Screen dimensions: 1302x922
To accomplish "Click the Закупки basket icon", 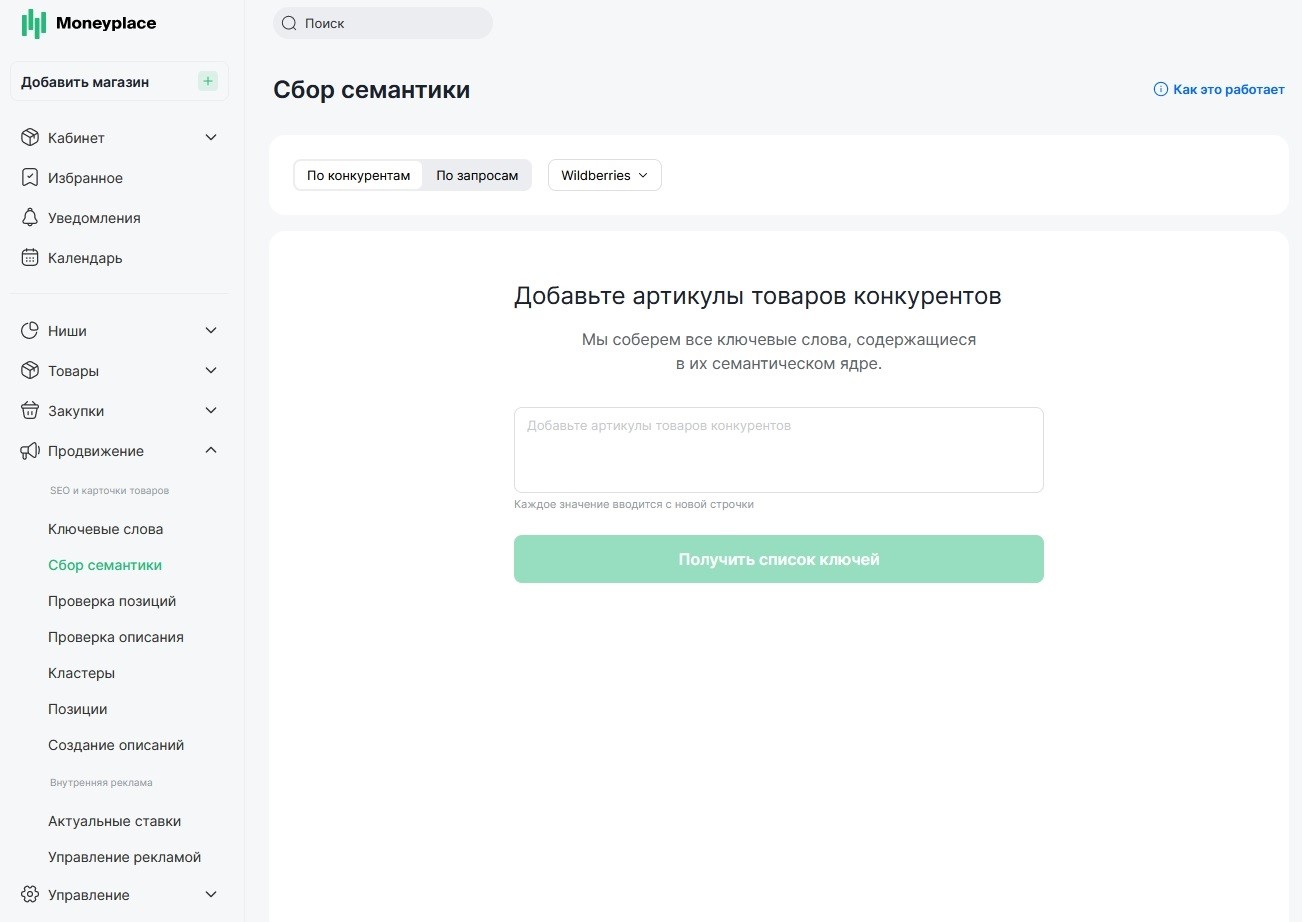I will [30, 411].
